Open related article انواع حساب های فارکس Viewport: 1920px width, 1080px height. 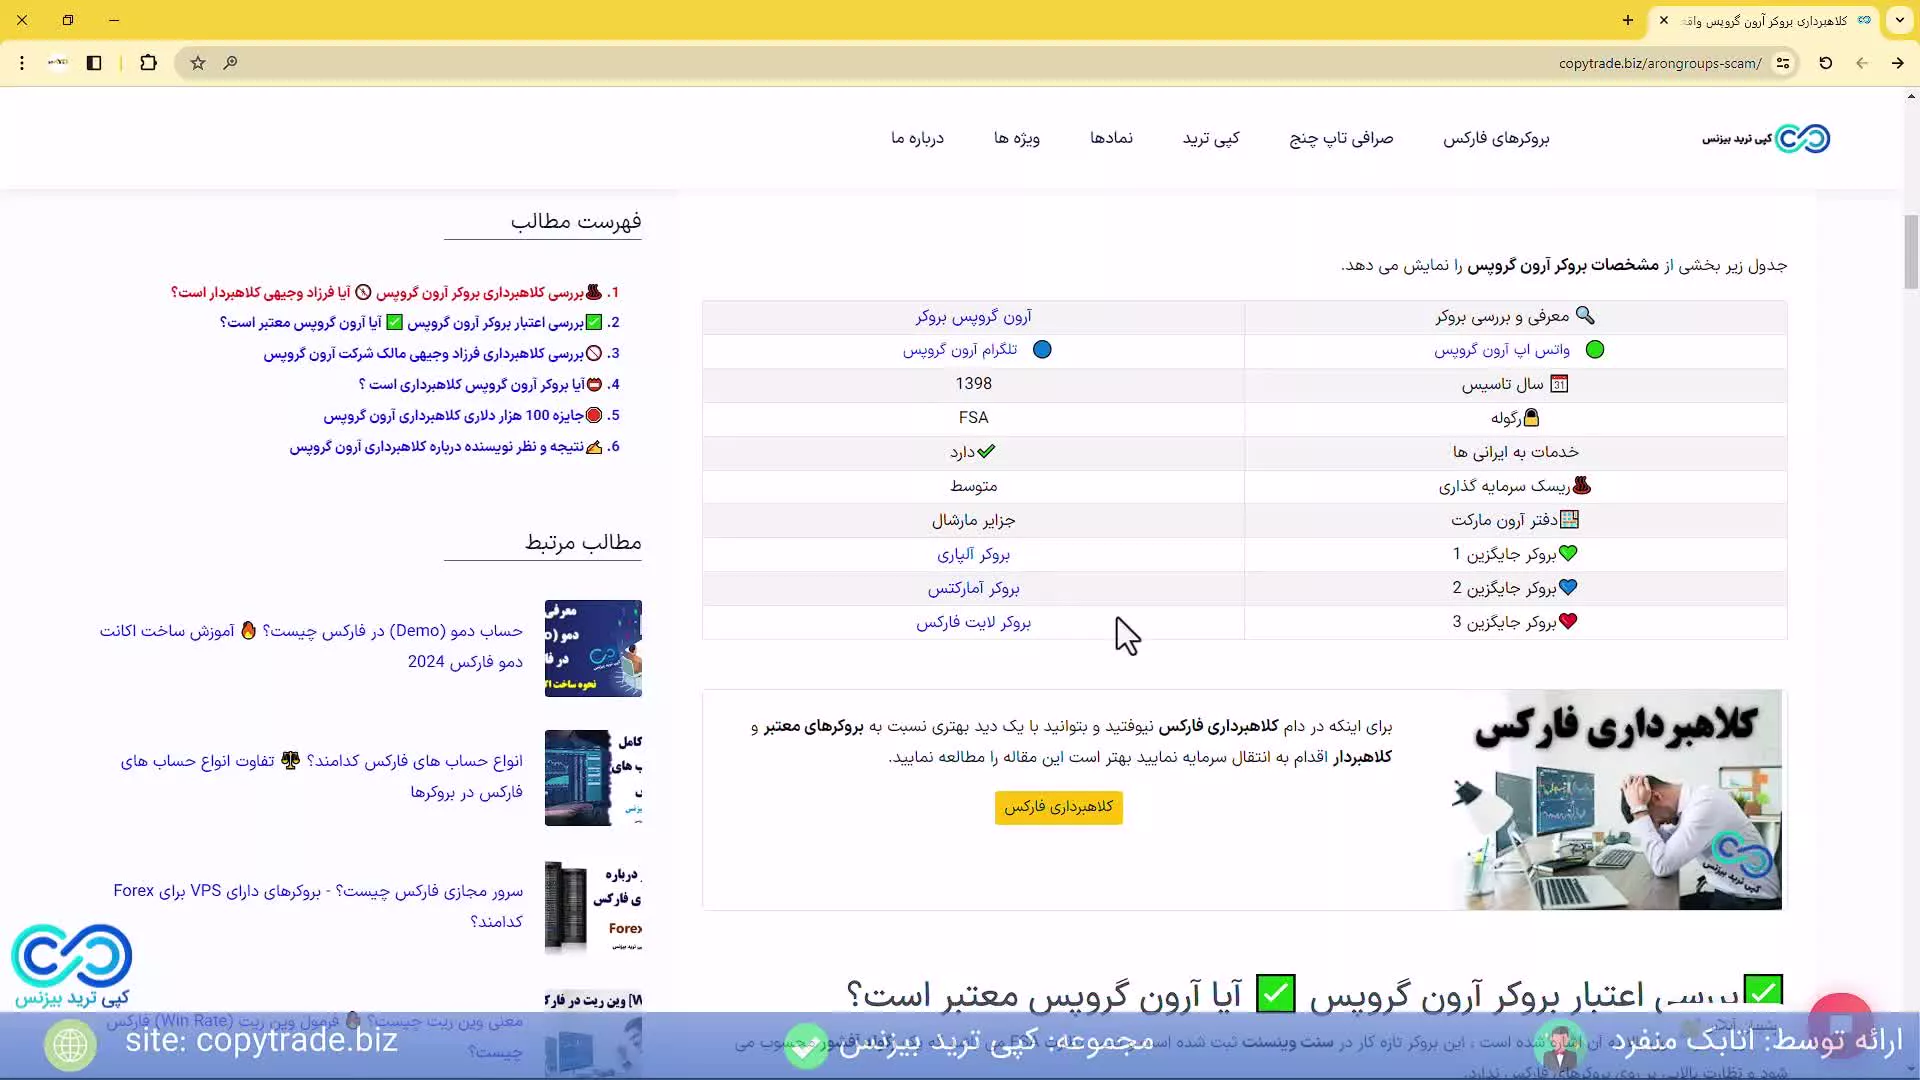321,776
